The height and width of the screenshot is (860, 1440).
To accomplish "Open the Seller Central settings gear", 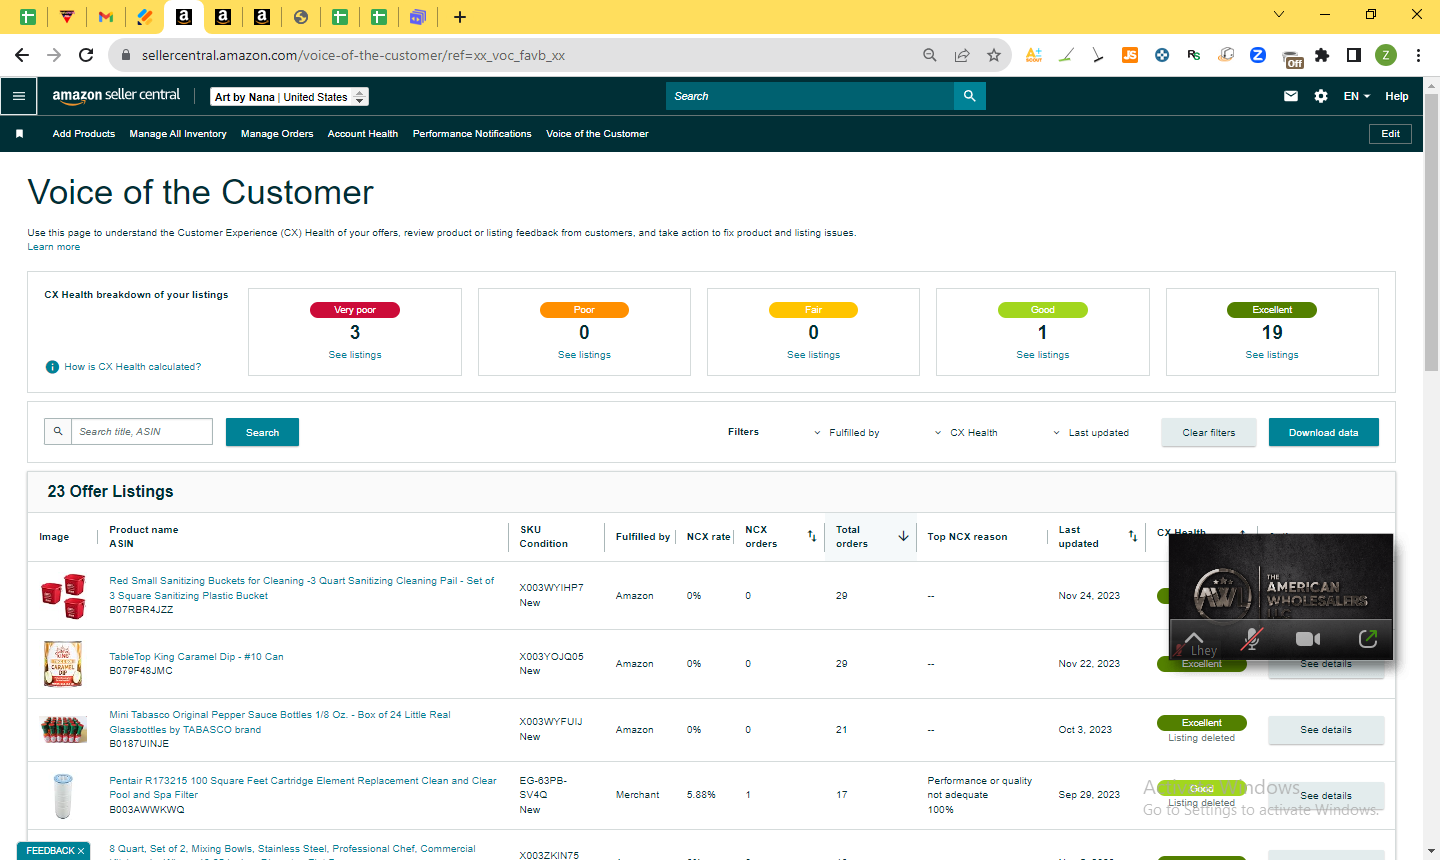I will click(x=1321, y=96).
